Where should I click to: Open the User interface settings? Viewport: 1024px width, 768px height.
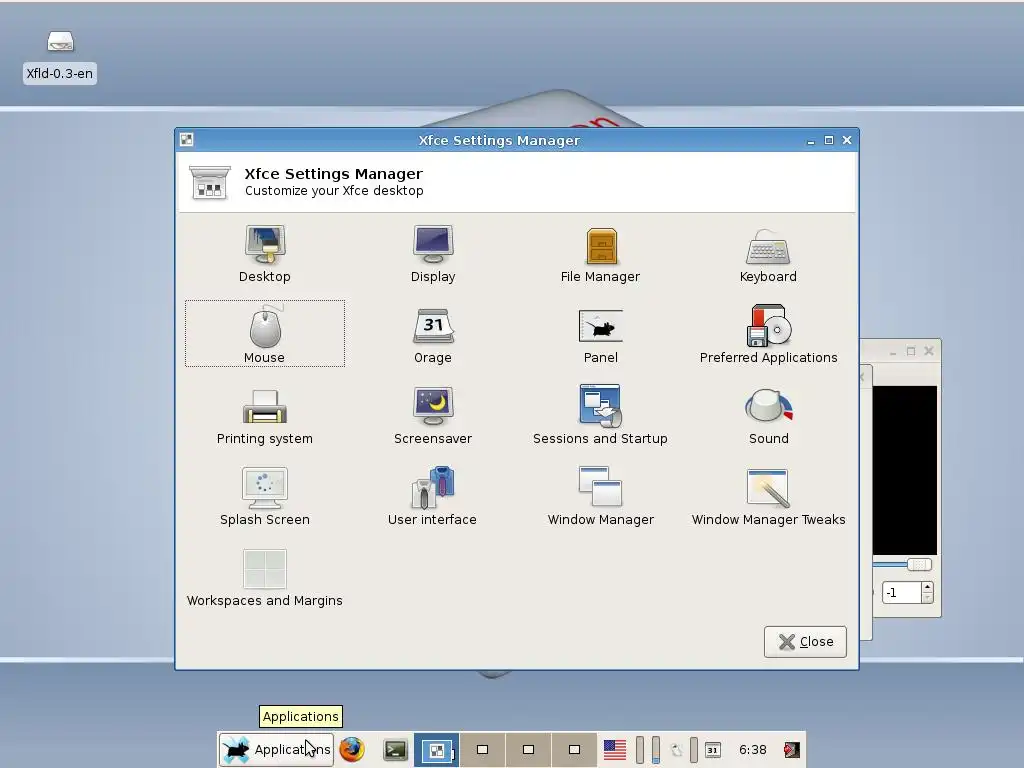432,498
